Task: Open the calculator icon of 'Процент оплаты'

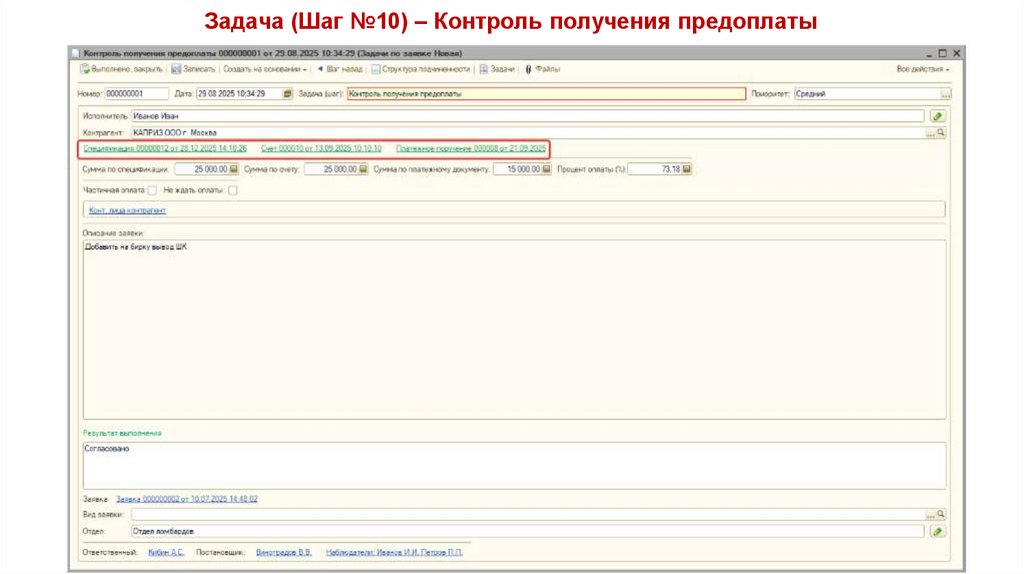Action: pos(687,169)
